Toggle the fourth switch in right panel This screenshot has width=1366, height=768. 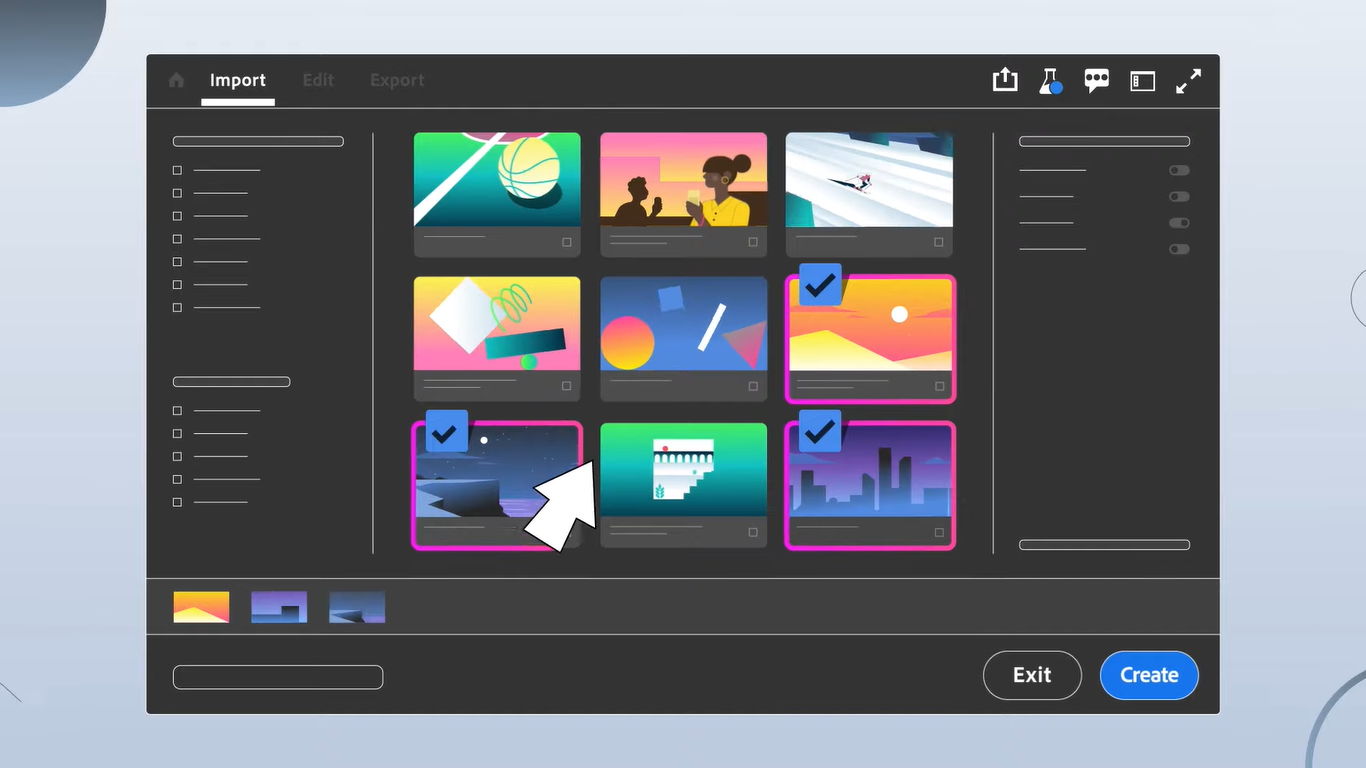pyautogui.click(x=1179, y=249)
